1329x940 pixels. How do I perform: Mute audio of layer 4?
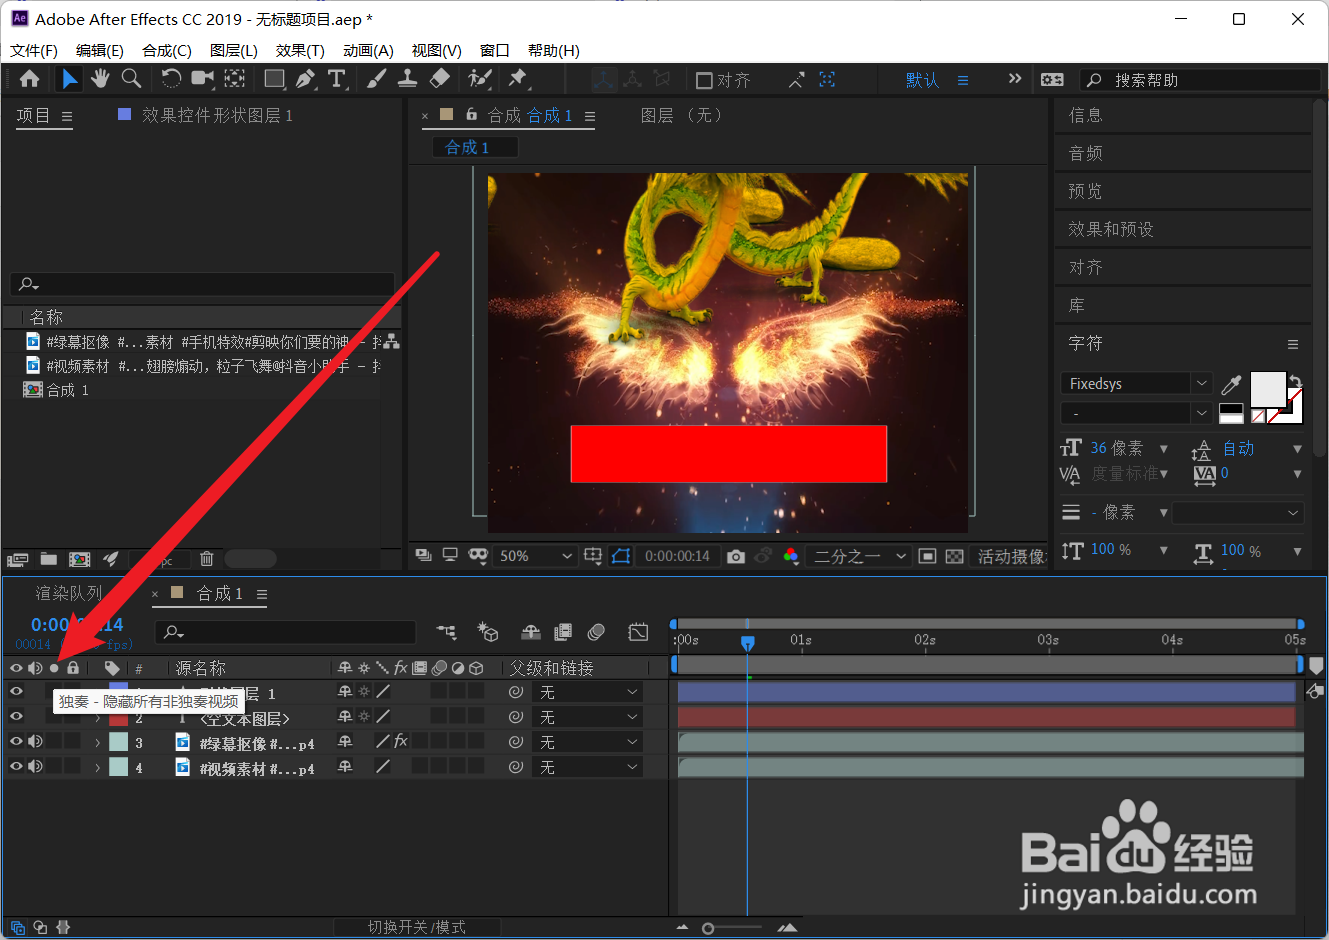[35, 766]
